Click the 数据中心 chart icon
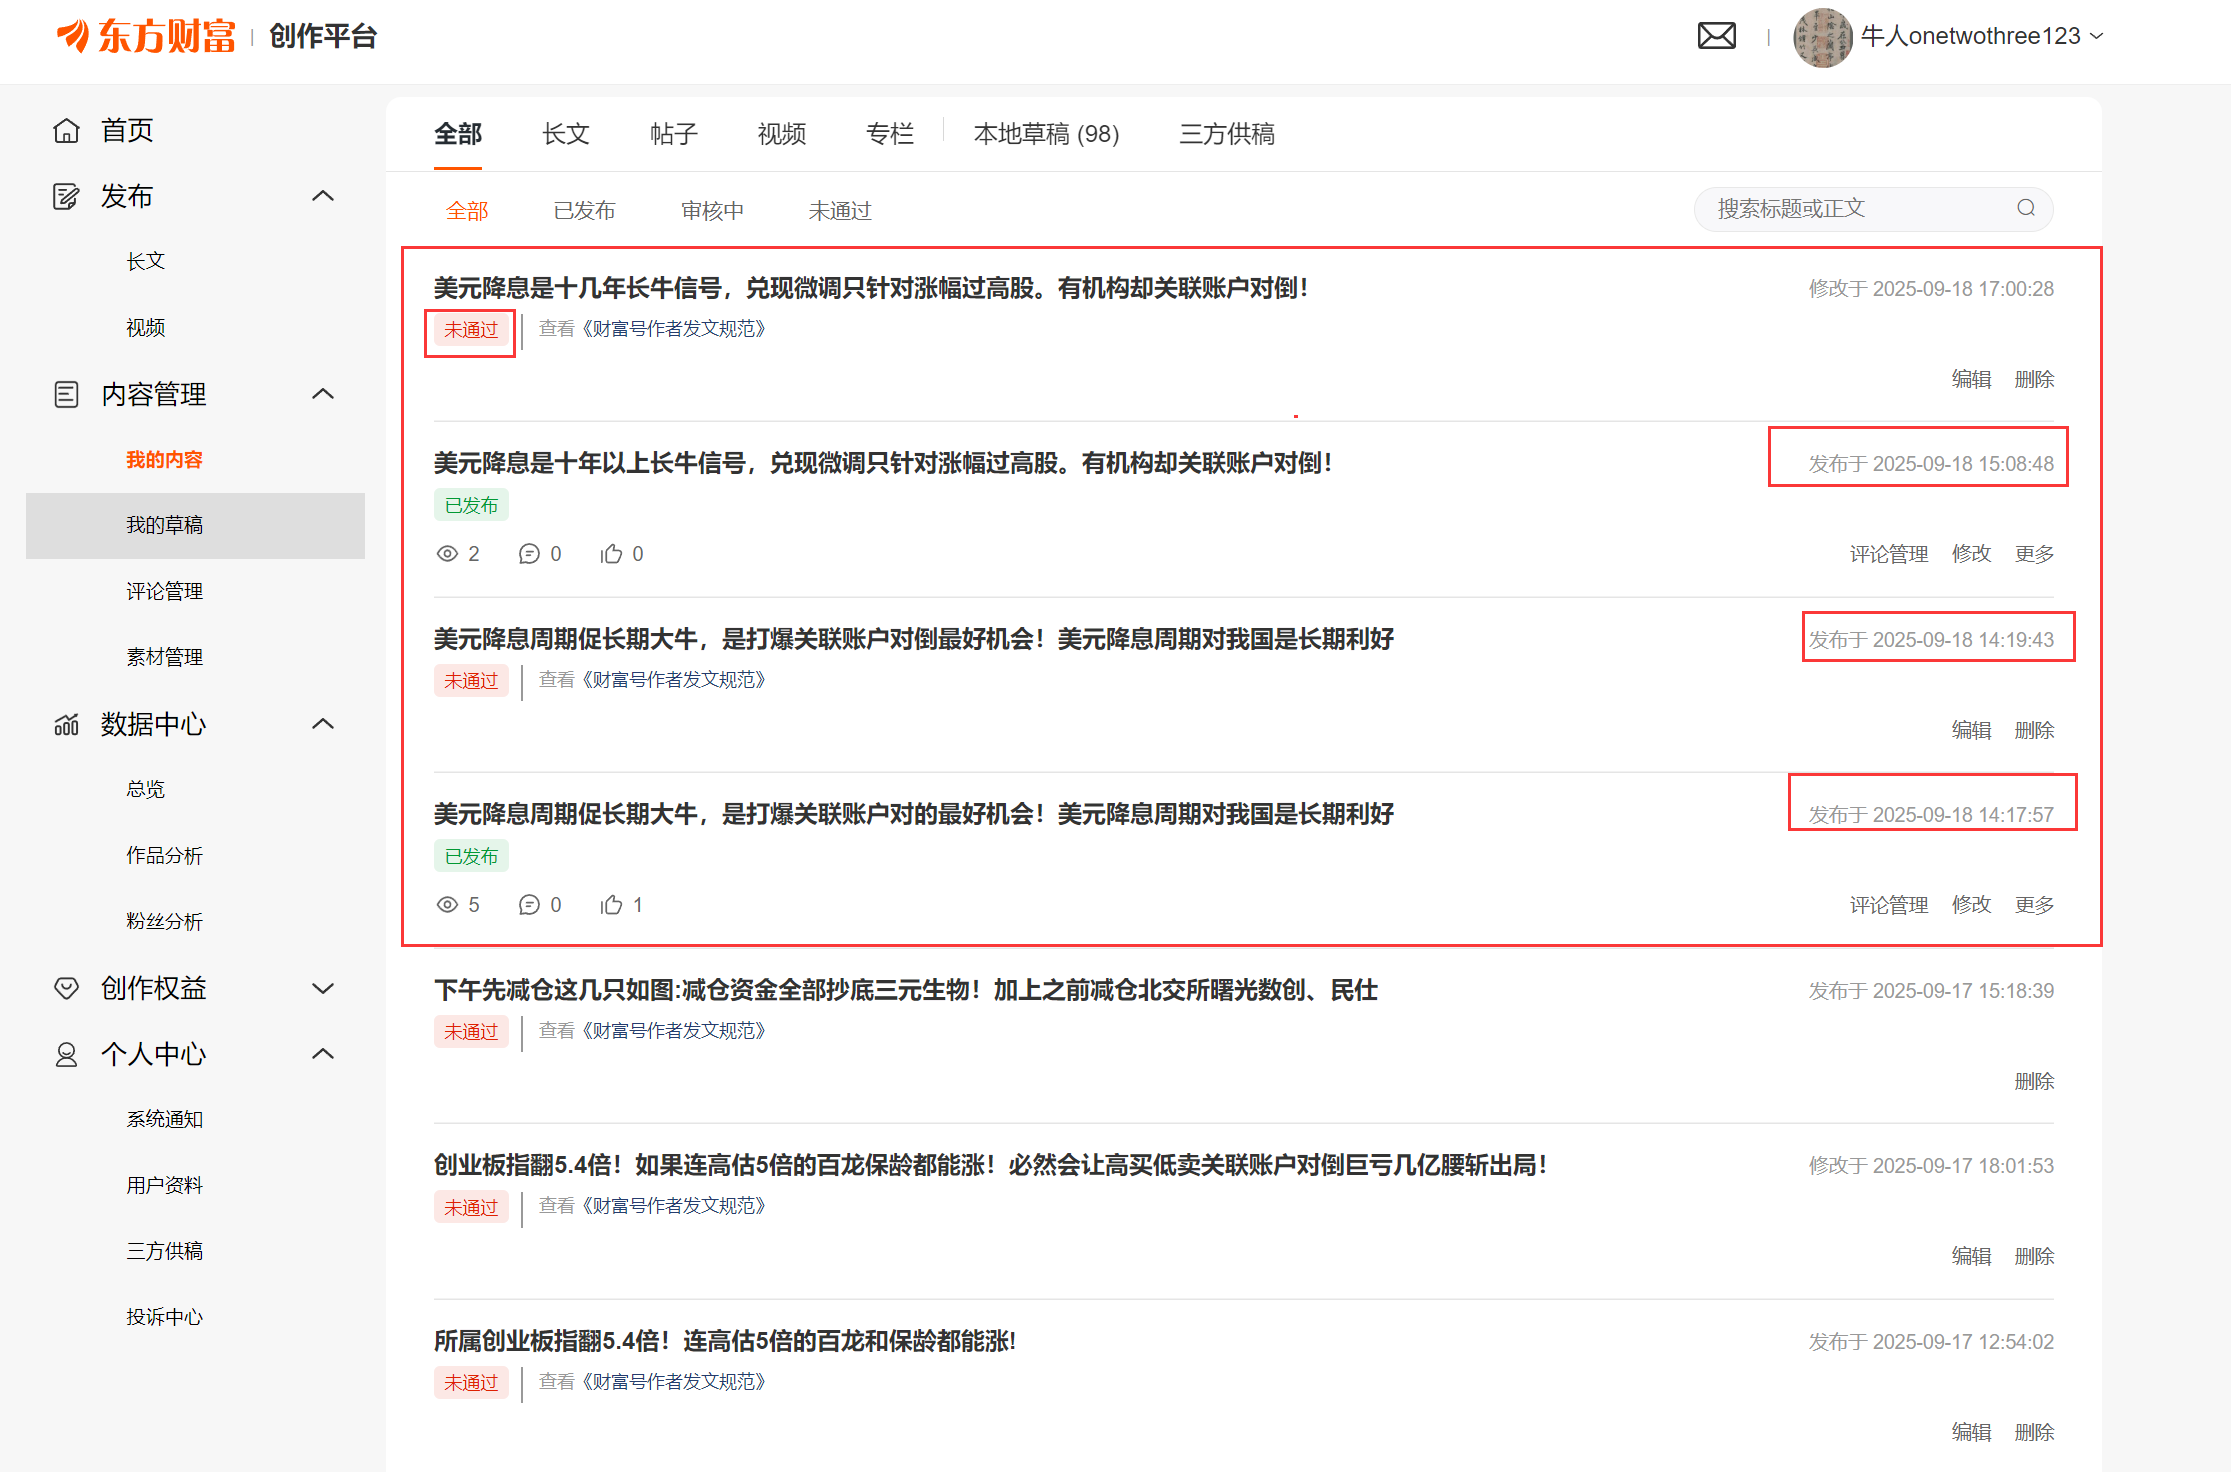The height and width of the screenshot is (1472, 2231). (x=66, y=724)
